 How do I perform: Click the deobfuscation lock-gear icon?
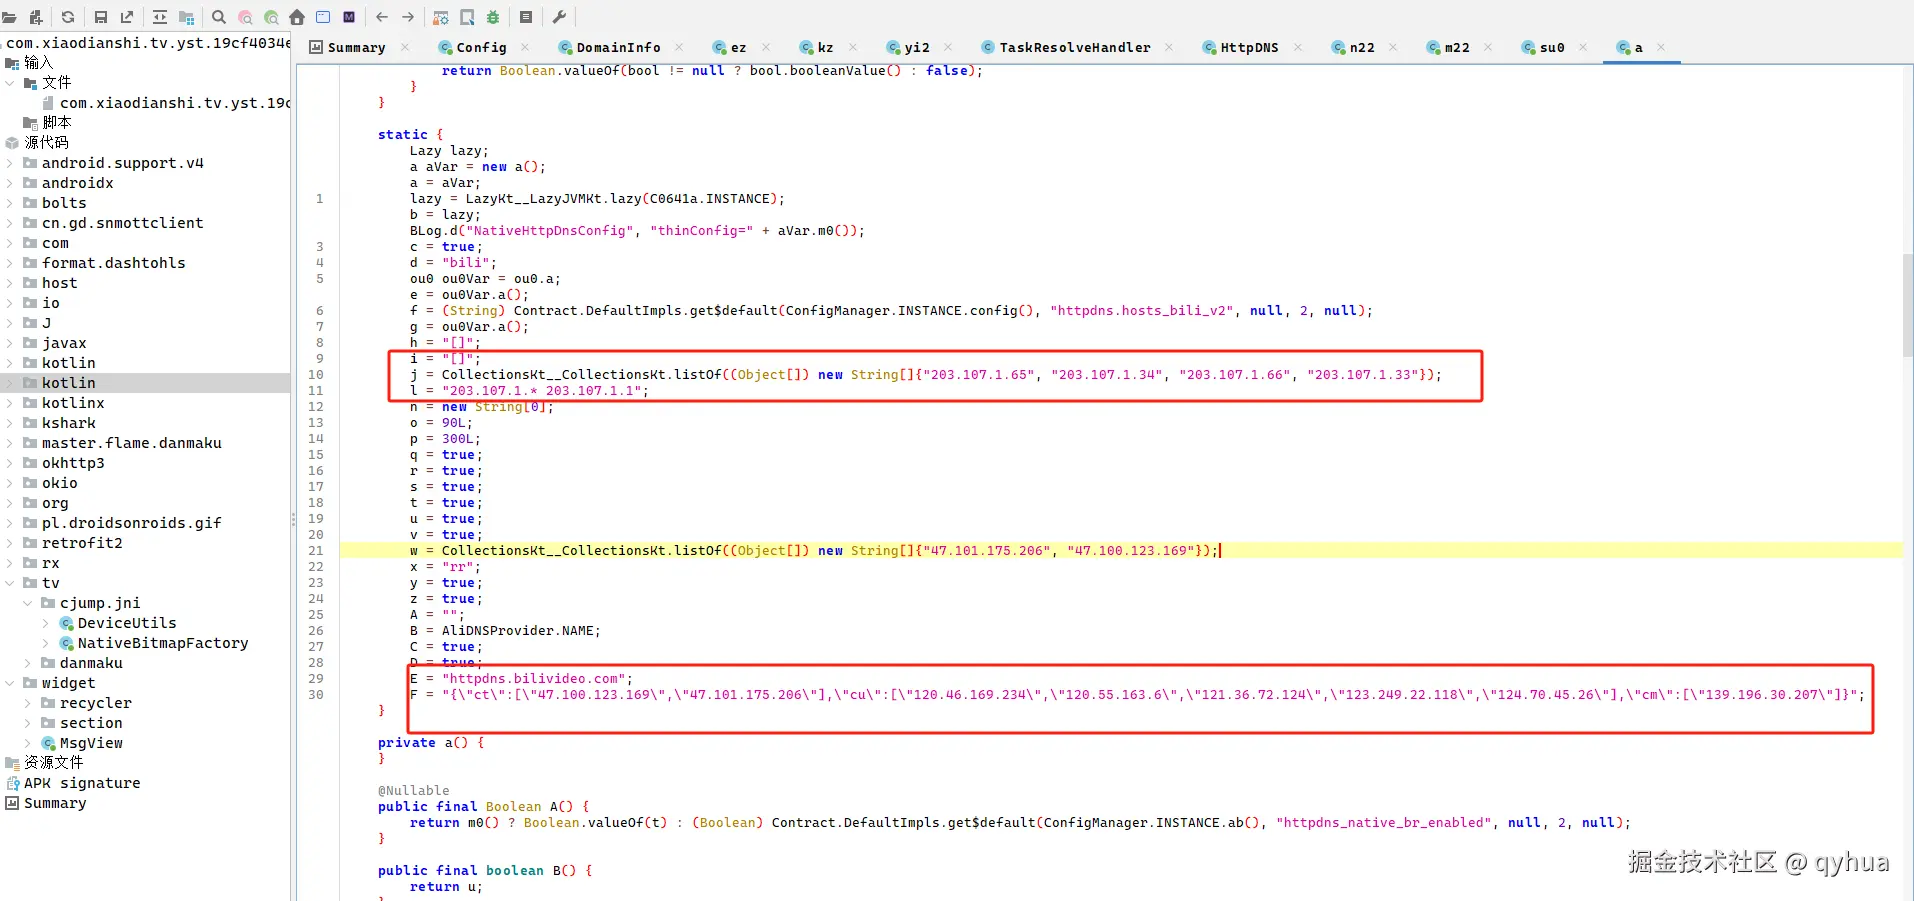point(441,17)
